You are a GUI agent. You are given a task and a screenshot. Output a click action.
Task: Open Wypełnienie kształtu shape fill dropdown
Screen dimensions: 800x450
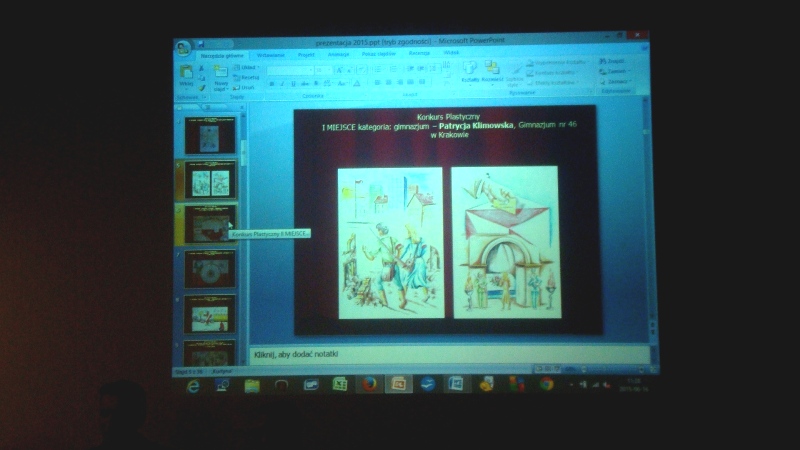coord(557,62)
